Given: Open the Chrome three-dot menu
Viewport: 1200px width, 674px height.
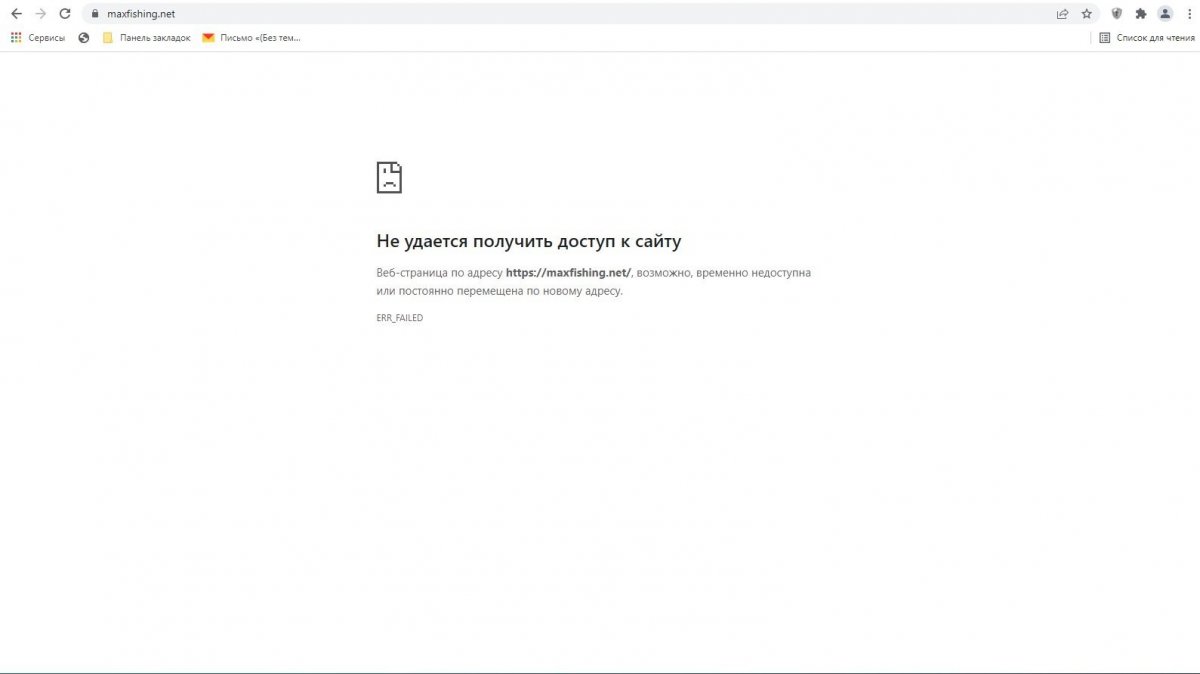Looking at the screenshot, I should (x=1188, y=14).
